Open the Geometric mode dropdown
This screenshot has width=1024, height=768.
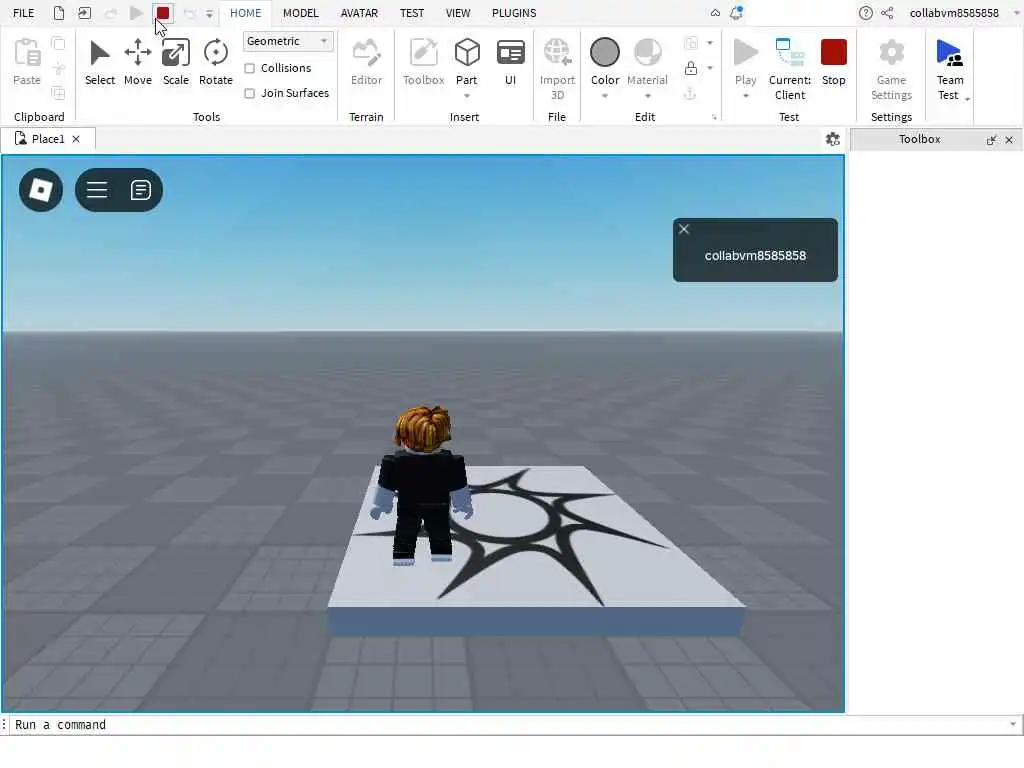[287, 41]
